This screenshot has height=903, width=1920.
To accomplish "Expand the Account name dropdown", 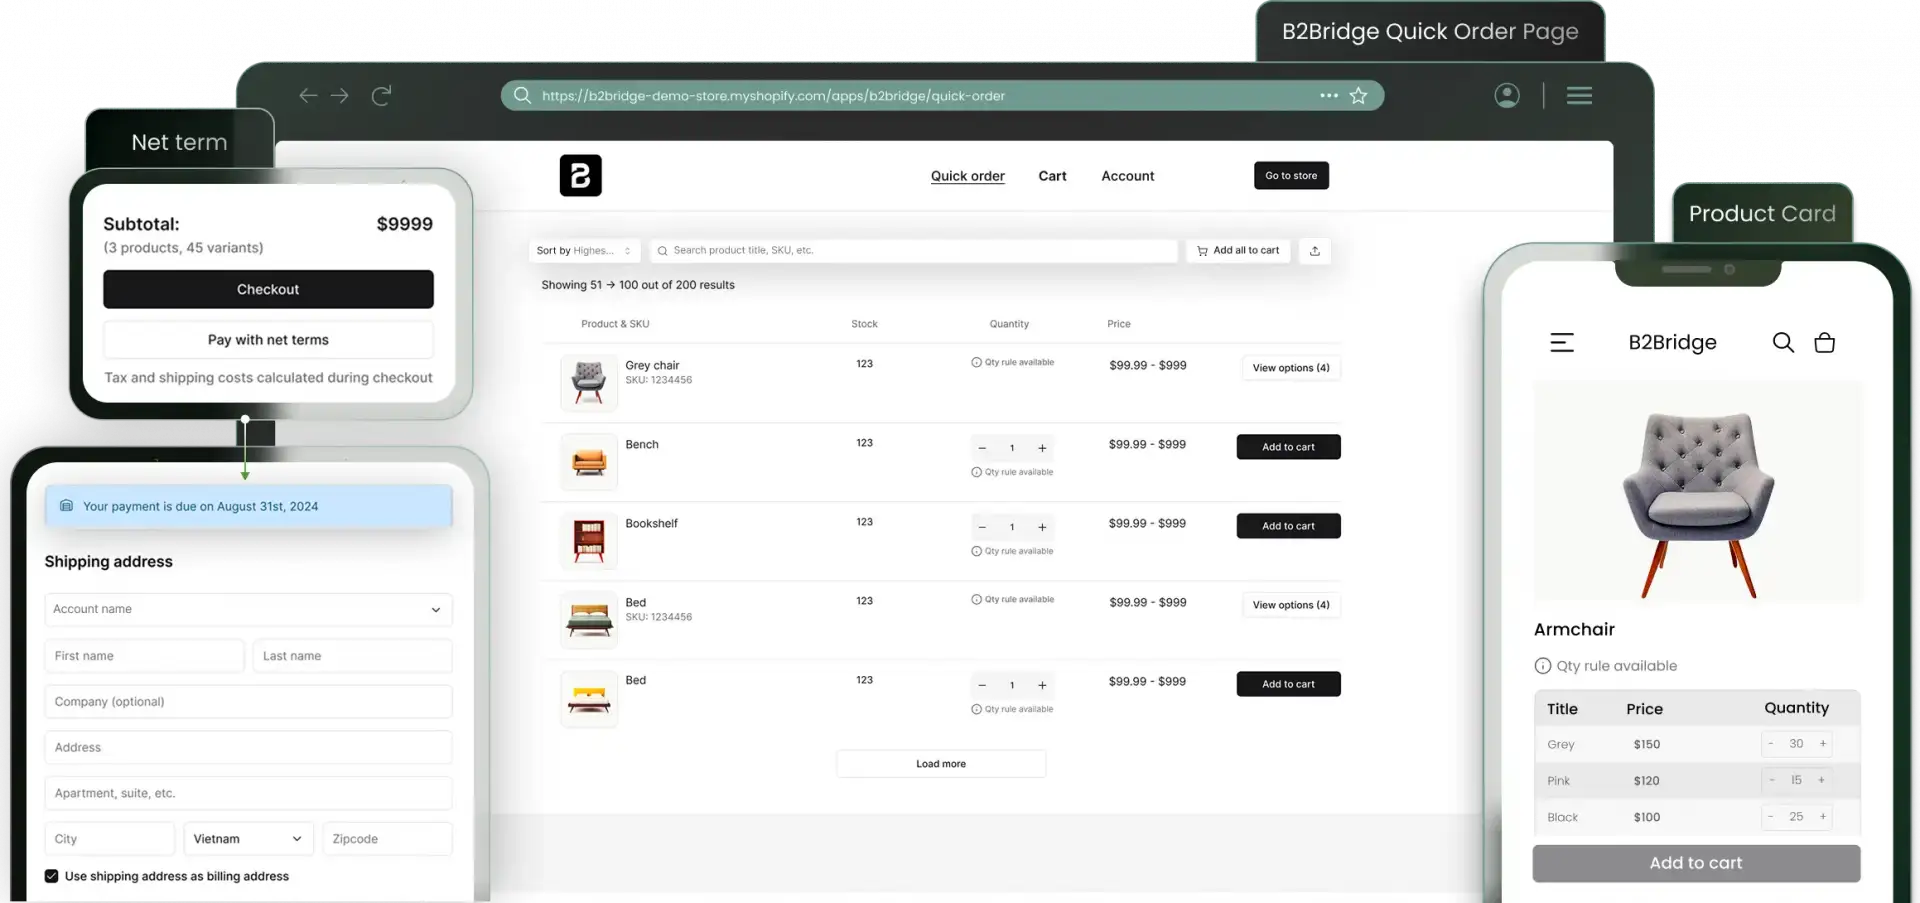I will click(248, 609).
